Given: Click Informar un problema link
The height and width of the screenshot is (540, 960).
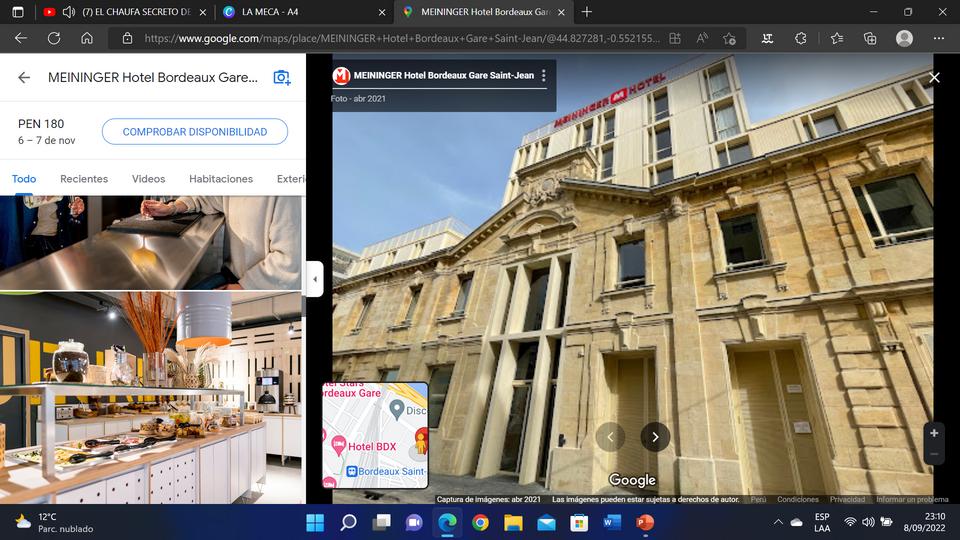Looking at the screenshot, I should [x=912, y=500].
